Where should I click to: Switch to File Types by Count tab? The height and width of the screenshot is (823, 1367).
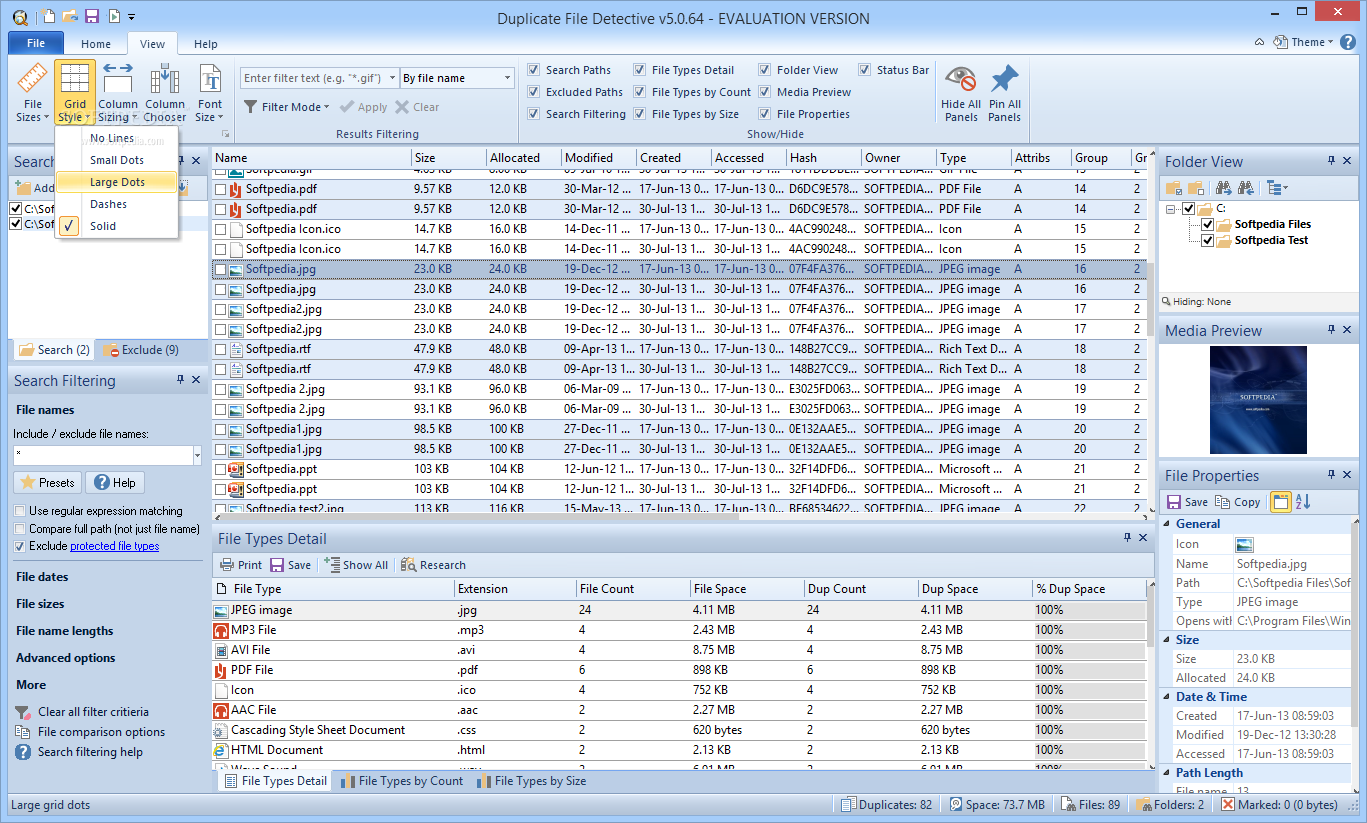click(401, 781)
